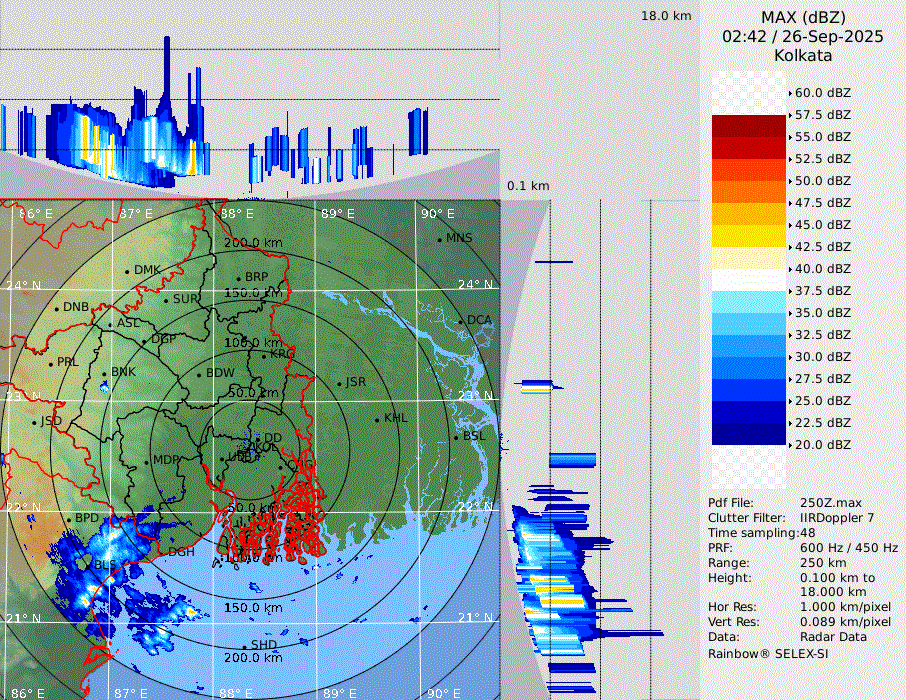
Task: Select the PRL station marker
Action: click(x=50, y=363)
